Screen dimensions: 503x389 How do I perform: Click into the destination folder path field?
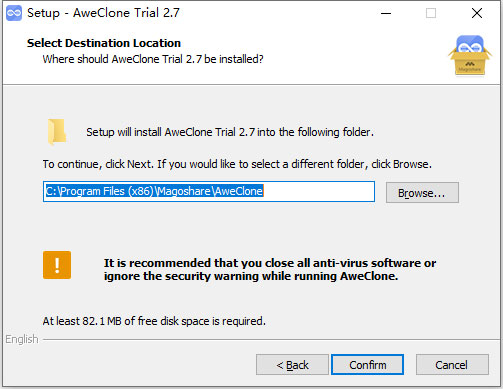tap(209, 191)
